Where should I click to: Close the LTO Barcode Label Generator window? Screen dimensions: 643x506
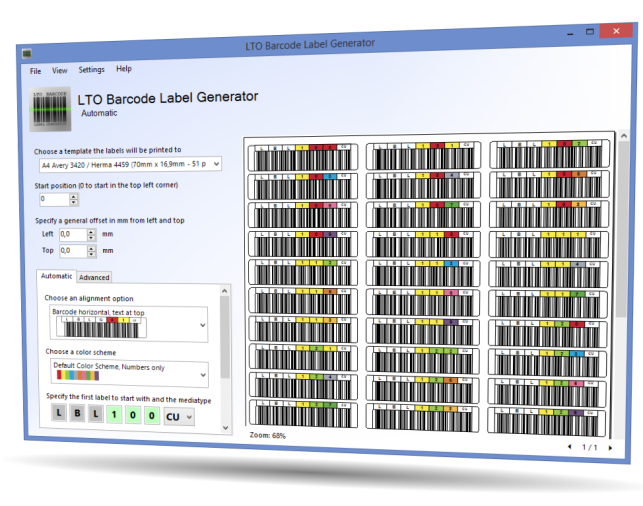coord(616,31)
